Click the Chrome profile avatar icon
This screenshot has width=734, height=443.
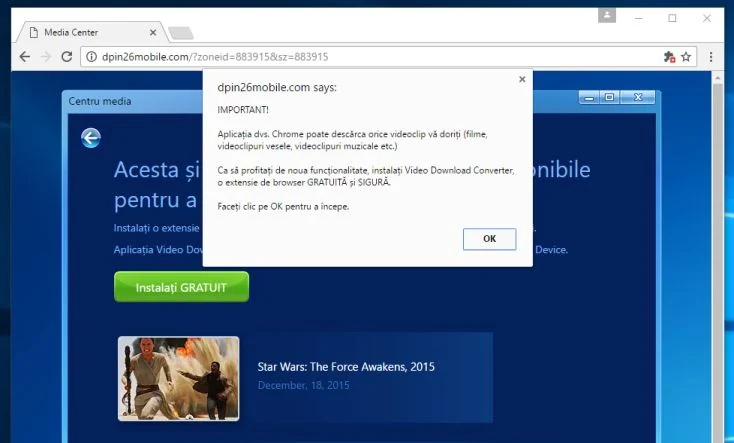click(x=607, y=15)
